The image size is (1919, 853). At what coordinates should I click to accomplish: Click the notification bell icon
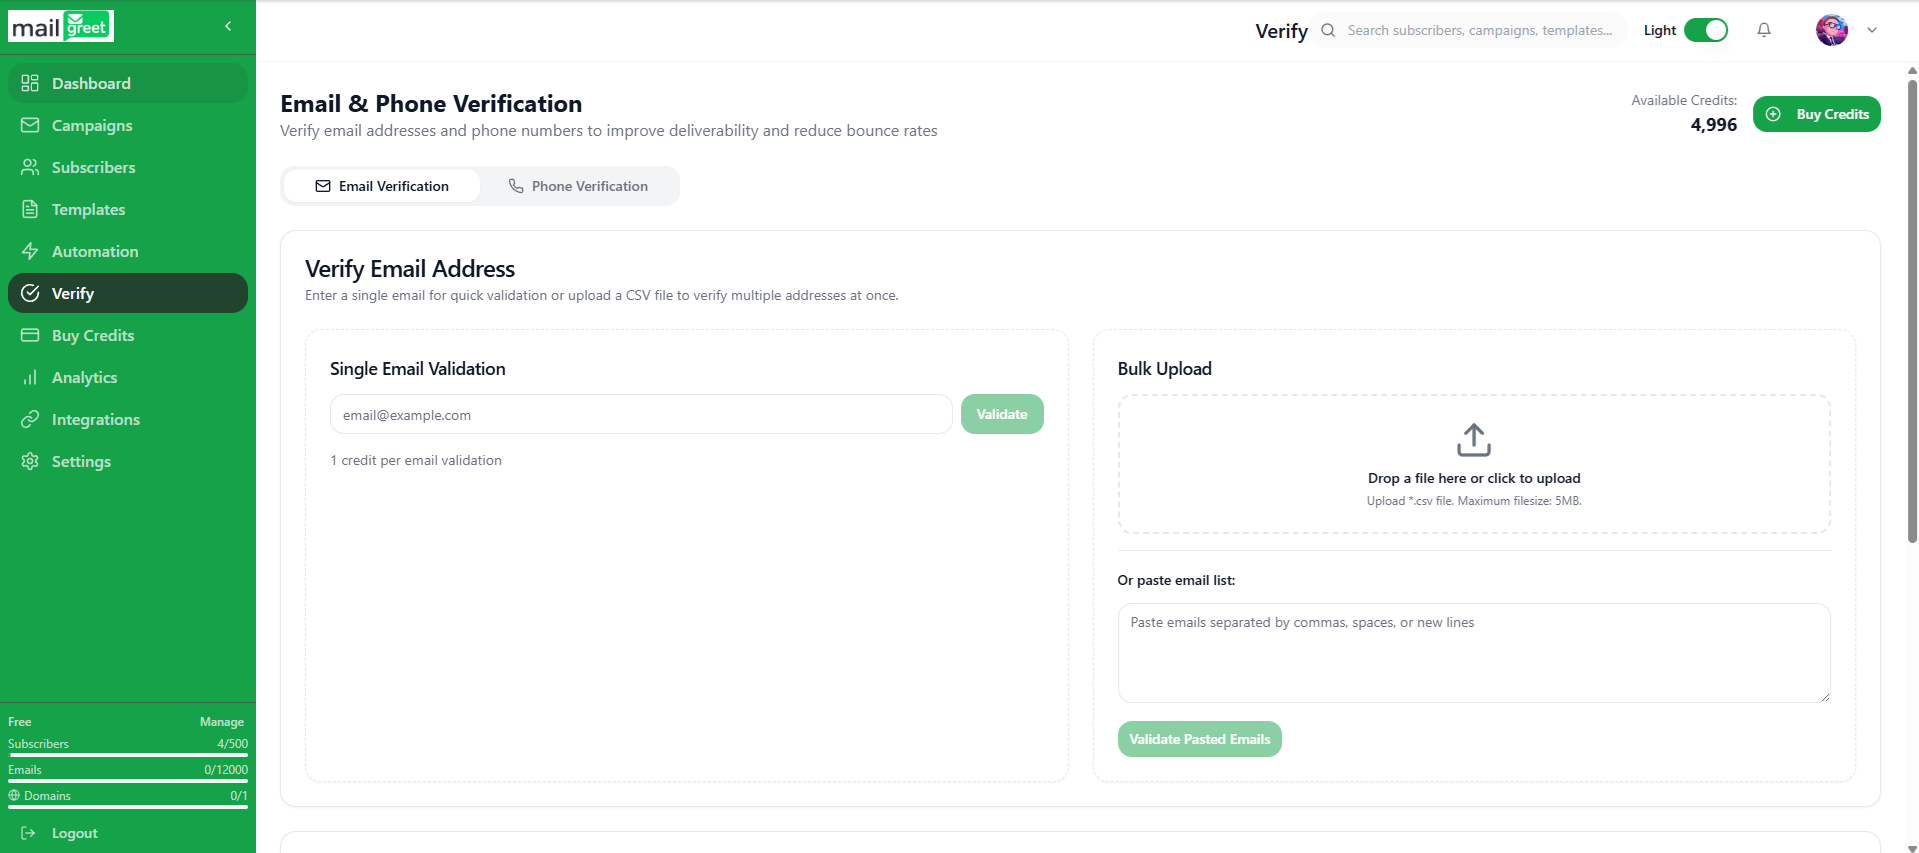1763,30
